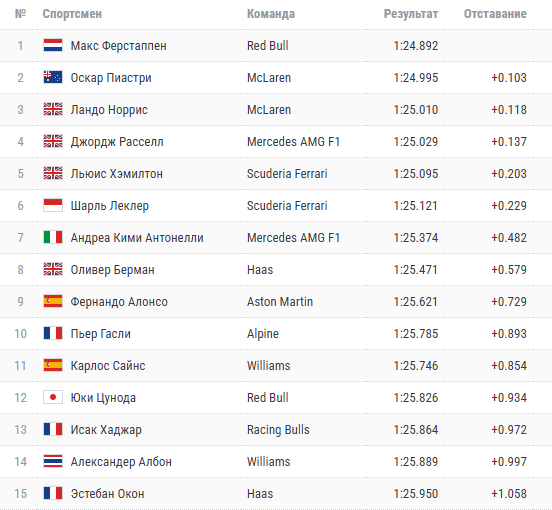Click the UK flag beside Льюис Хэмилтон
552x510 pixels.
53,174
